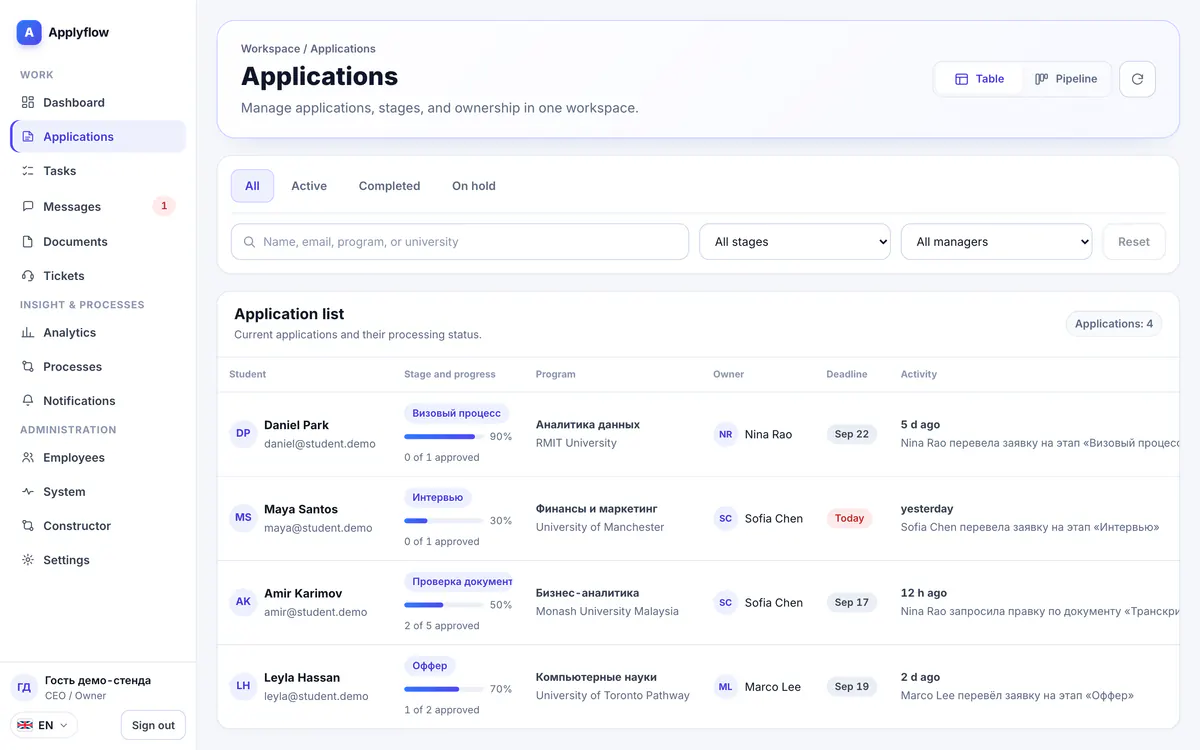This screenshot has height=750, width=1200.
Task: Open the All stages dropdown
Action: pyautogui.click(x=795, y=242)
